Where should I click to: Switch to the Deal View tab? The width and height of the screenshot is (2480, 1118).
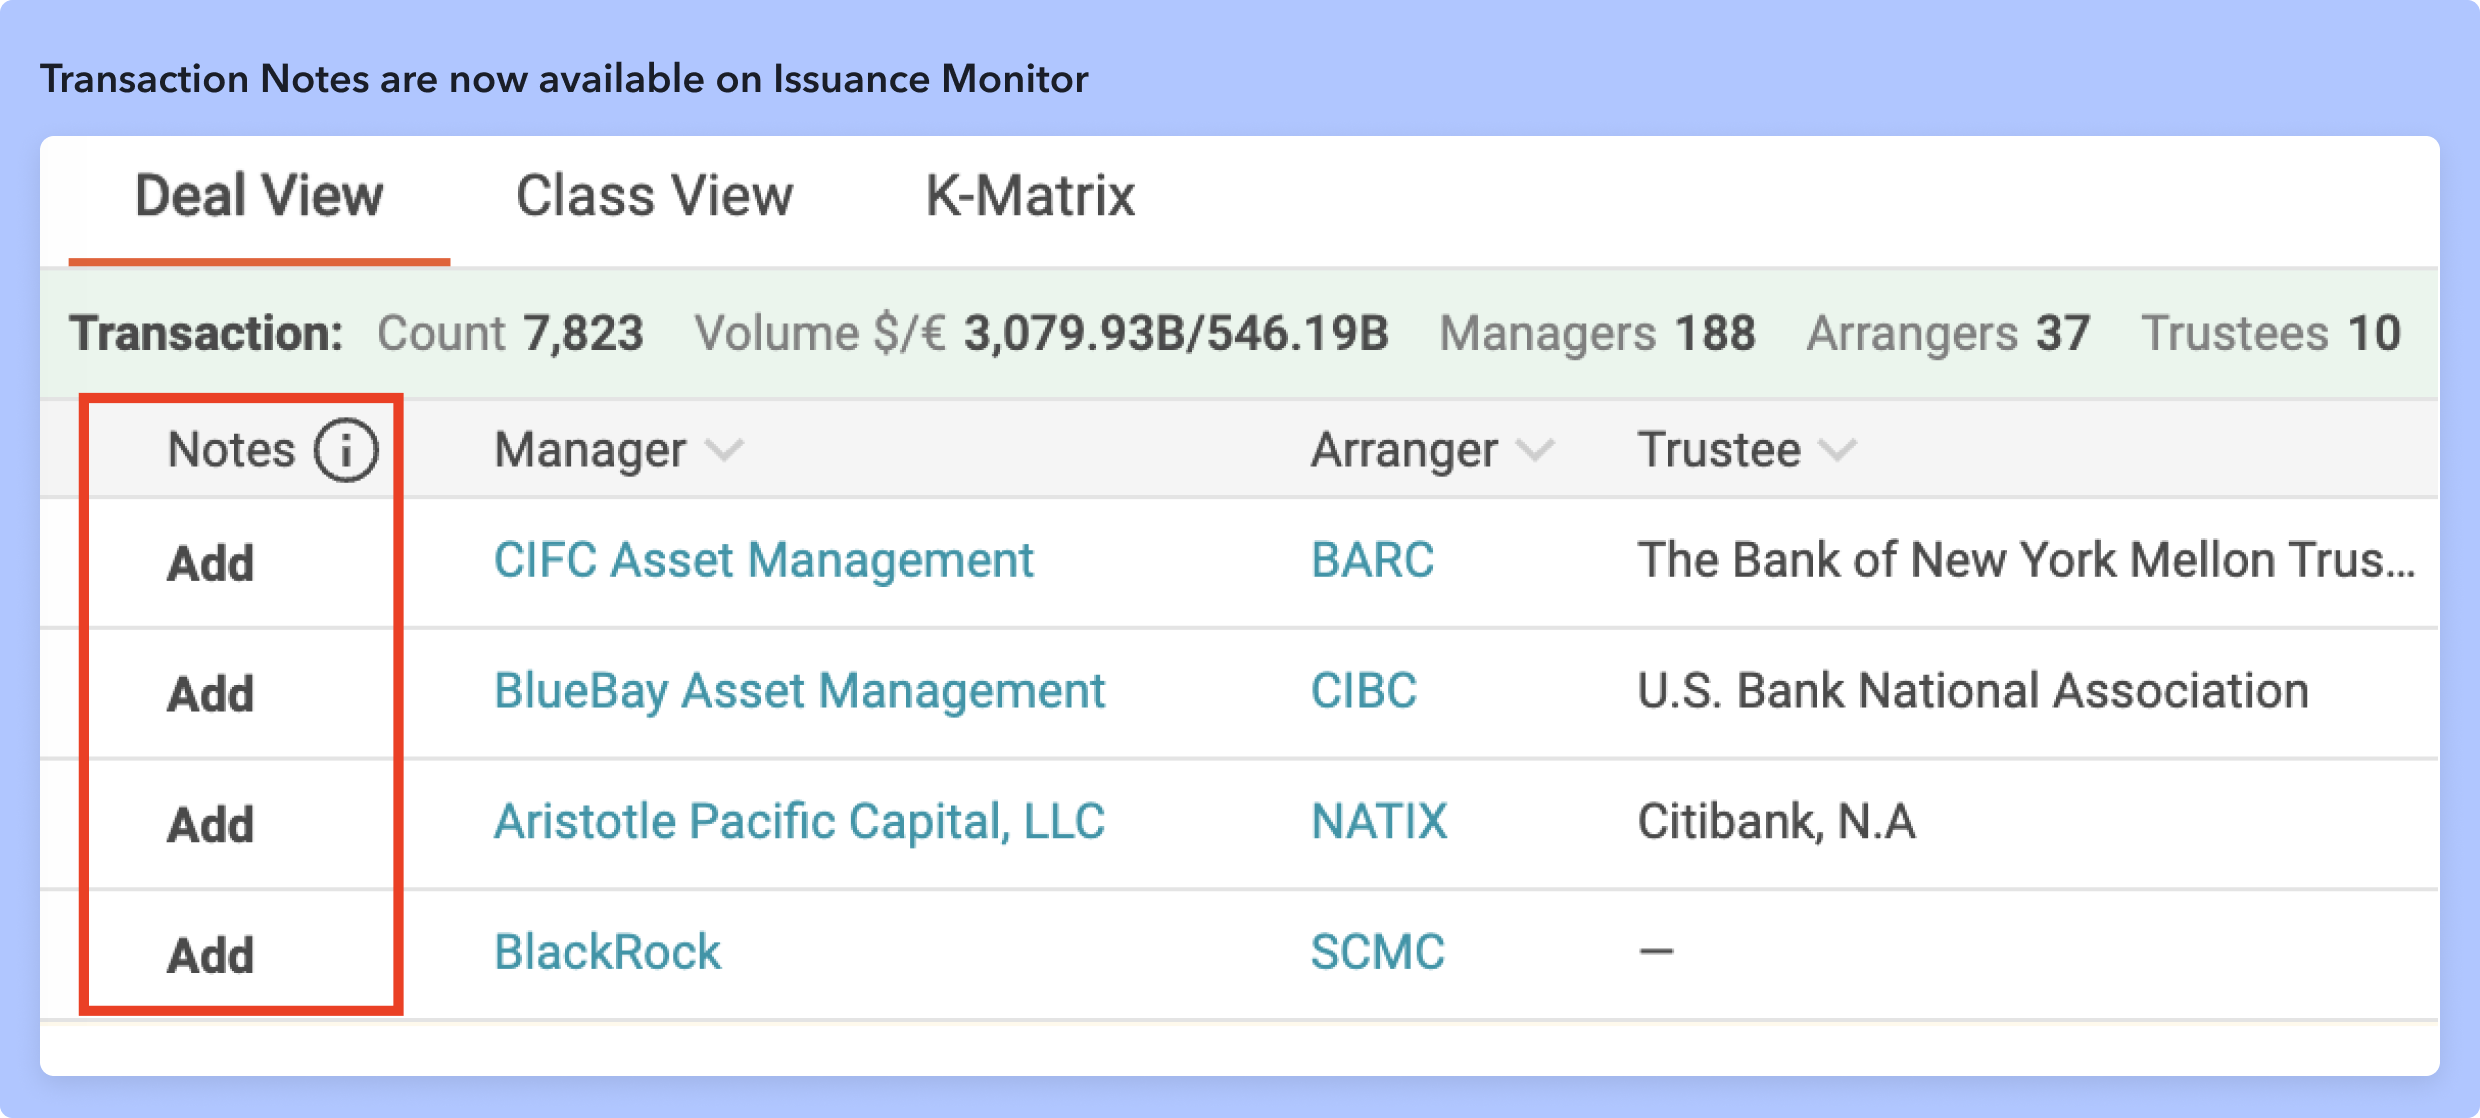tap(259, 196)
